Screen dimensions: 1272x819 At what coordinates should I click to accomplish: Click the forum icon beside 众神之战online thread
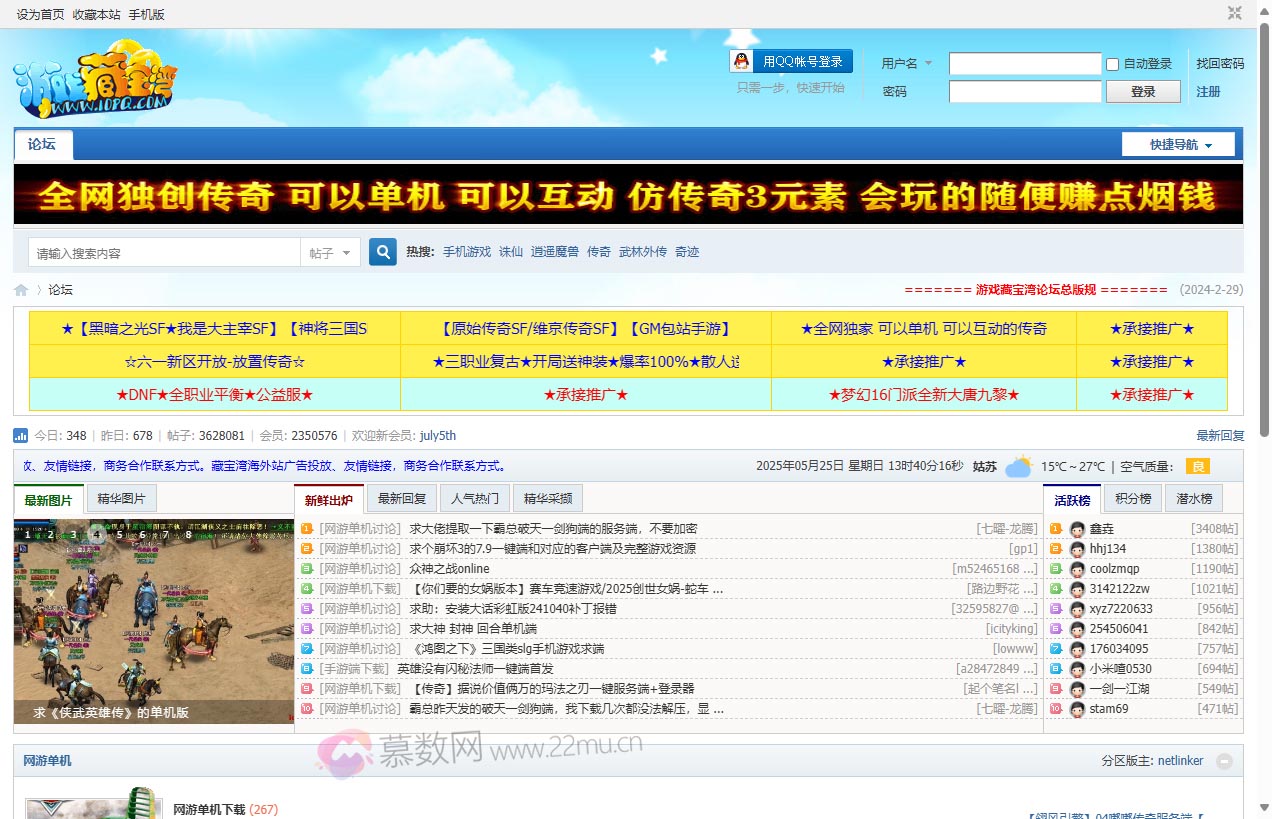click(305, 568)
